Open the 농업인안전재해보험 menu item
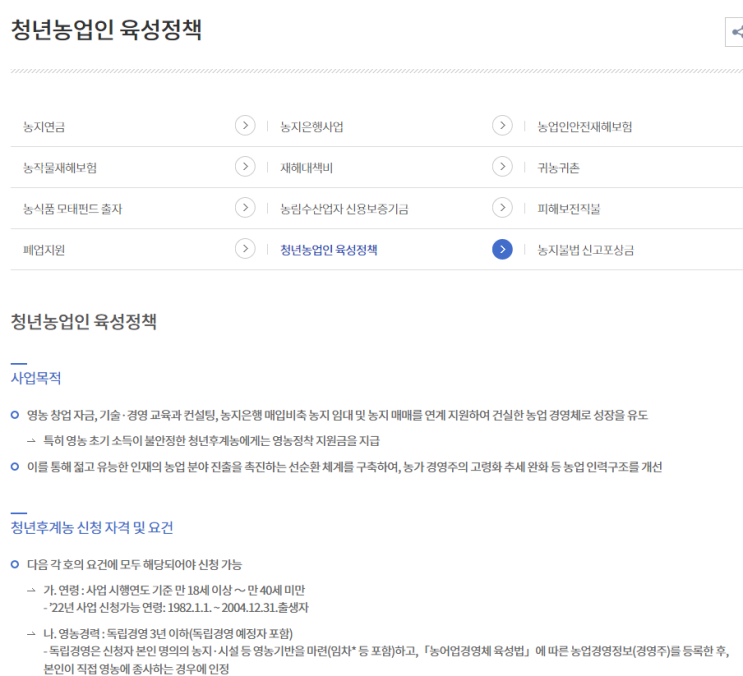The width and height of the screenshot is (743, 676). pos(585,126)
